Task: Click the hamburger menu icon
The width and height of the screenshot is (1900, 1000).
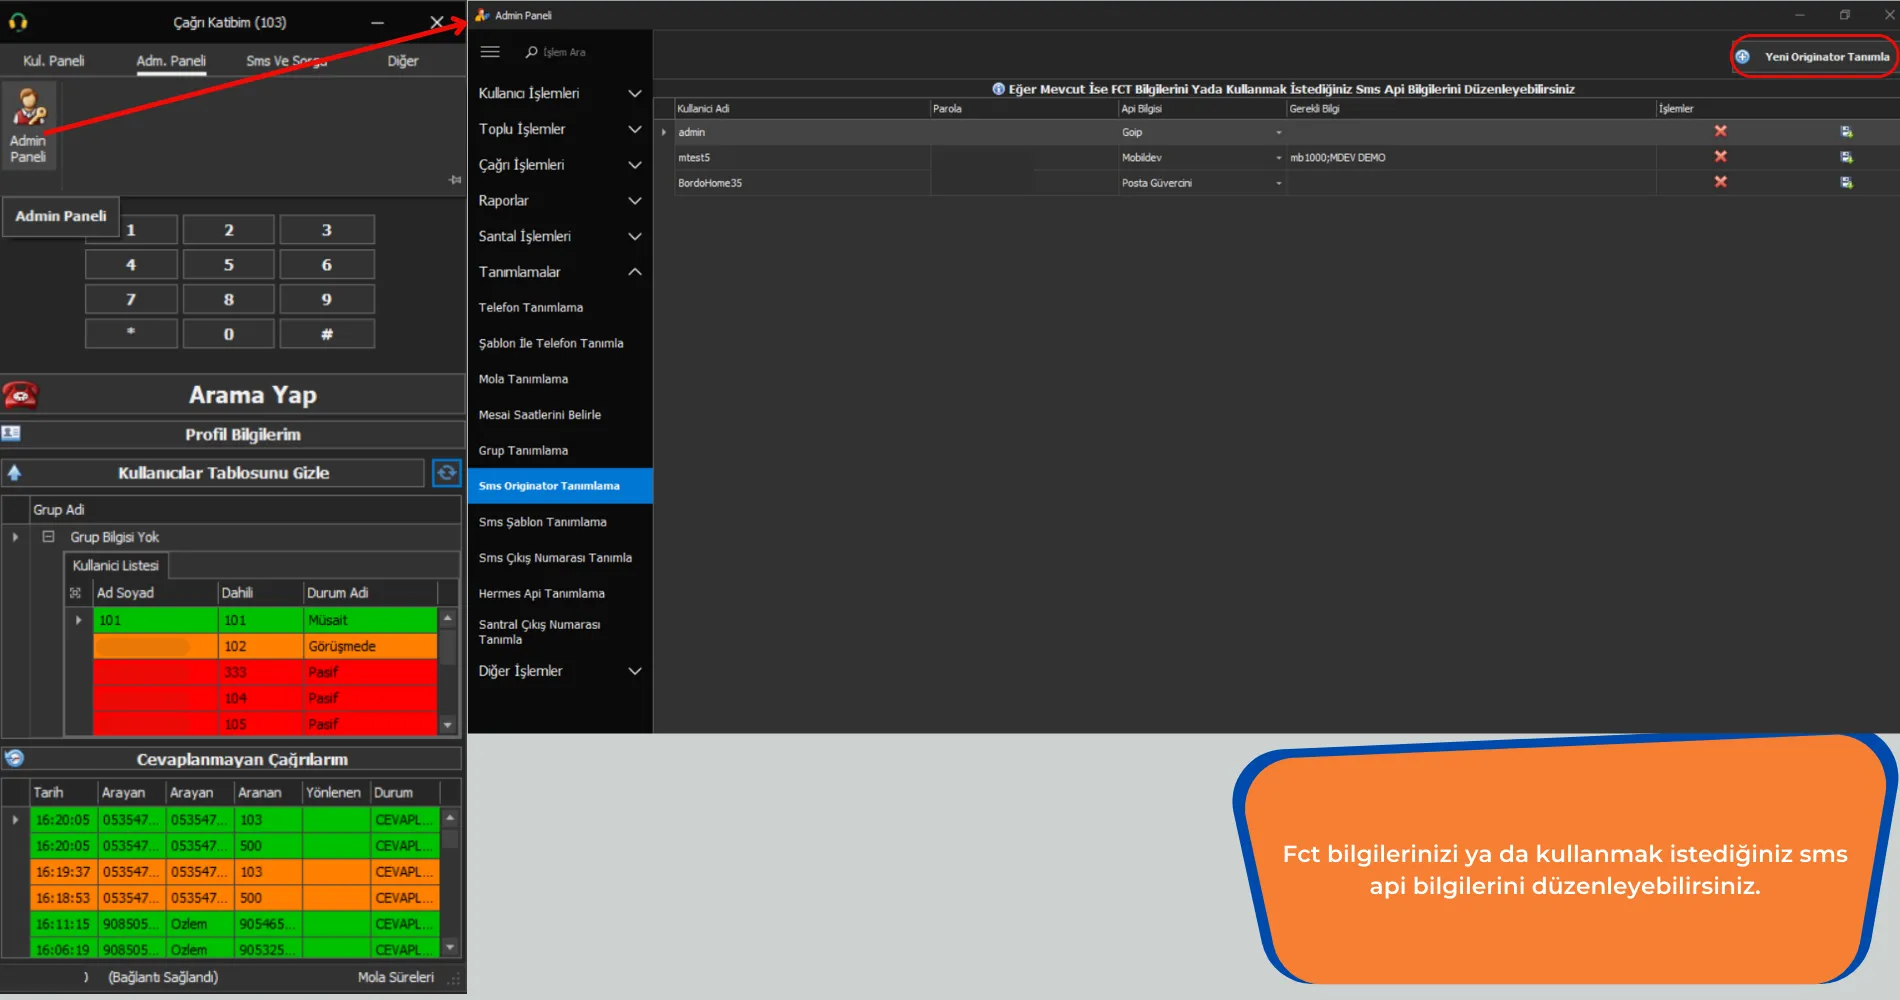Action: pos(490,52)
